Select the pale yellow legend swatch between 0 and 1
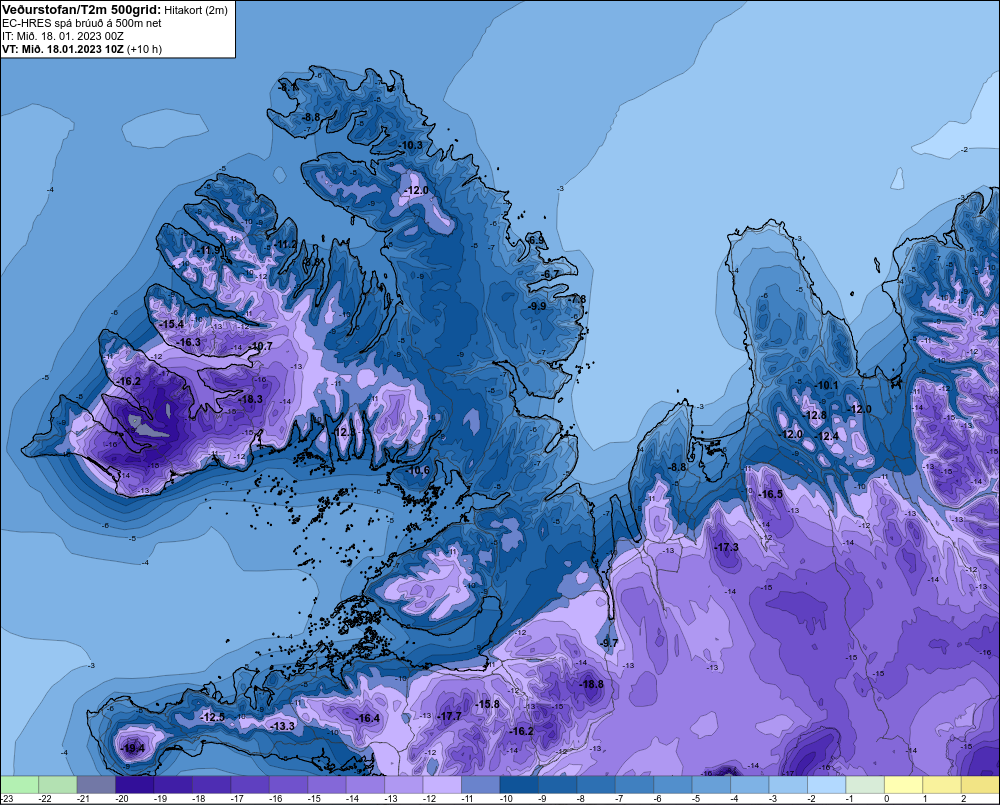 click(903, 785)
